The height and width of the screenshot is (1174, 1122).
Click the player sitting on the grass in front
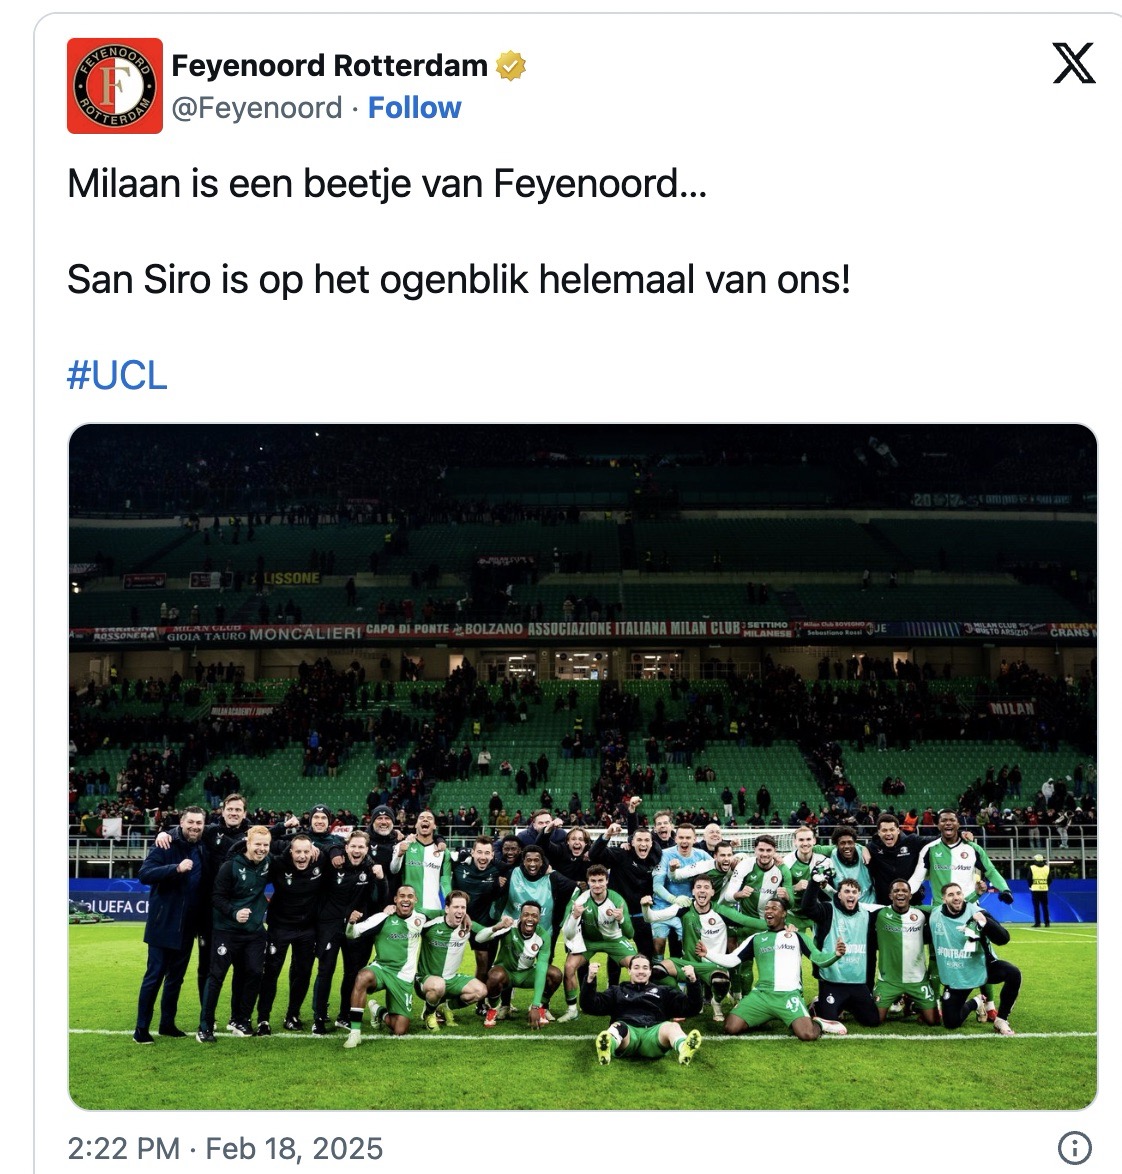pyautogui.click(x=641, y=1006)
